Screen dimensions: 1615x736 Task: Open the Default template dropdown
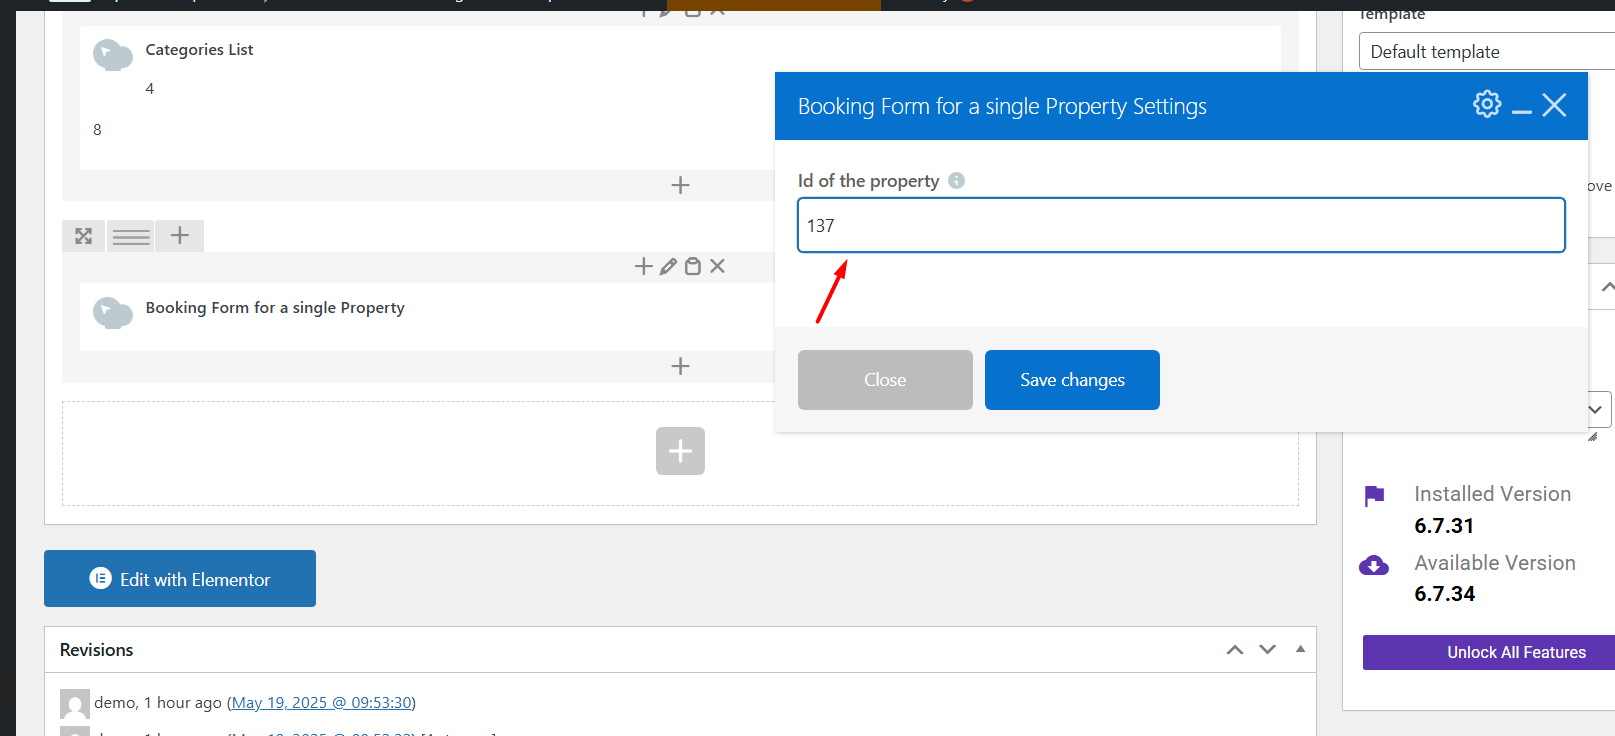[x=1486, y=52]
